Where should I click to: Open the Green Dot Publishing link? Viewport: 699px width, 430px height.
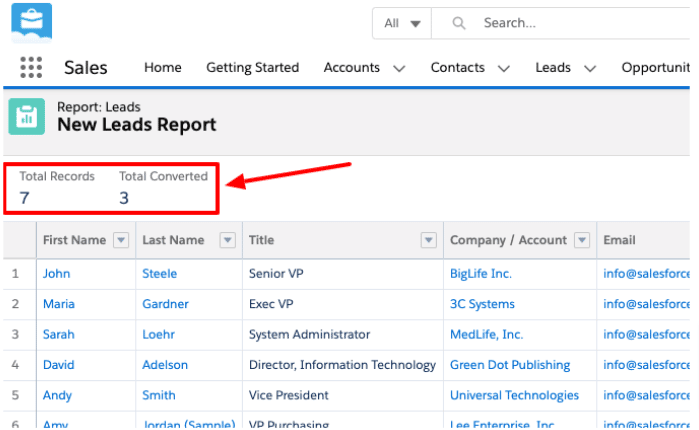pyautogui.click(x=510, y=365)
